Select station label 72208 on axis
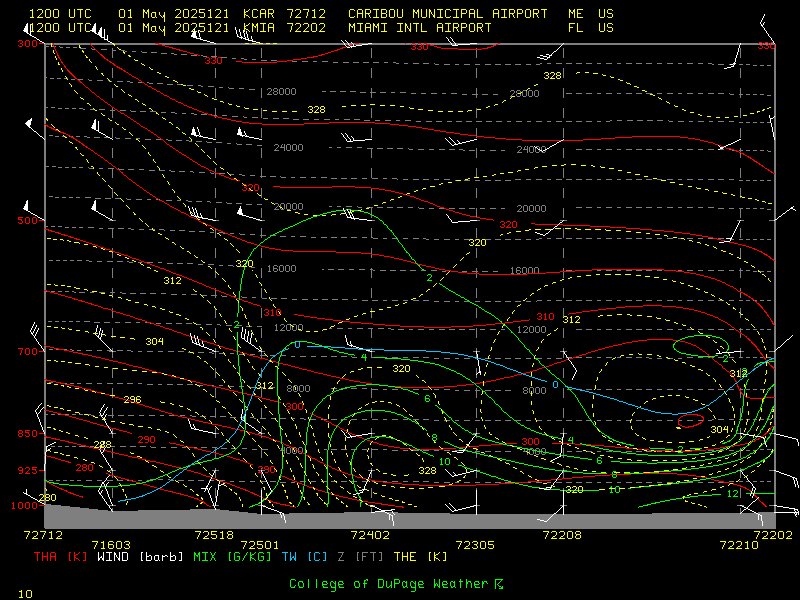Screen dimensions: 800x600 tap(562, 535)
